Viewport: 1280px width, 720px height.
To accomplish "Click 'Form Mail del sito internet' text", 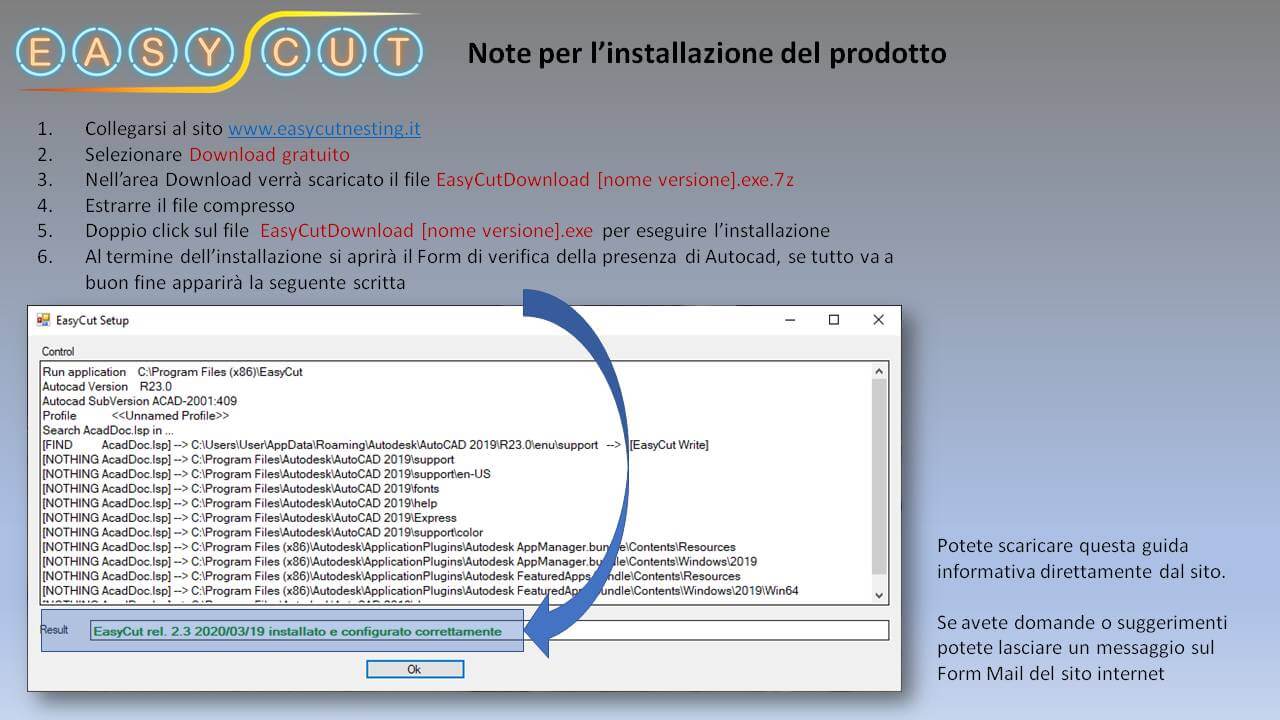I will [x=1051, y=673].
